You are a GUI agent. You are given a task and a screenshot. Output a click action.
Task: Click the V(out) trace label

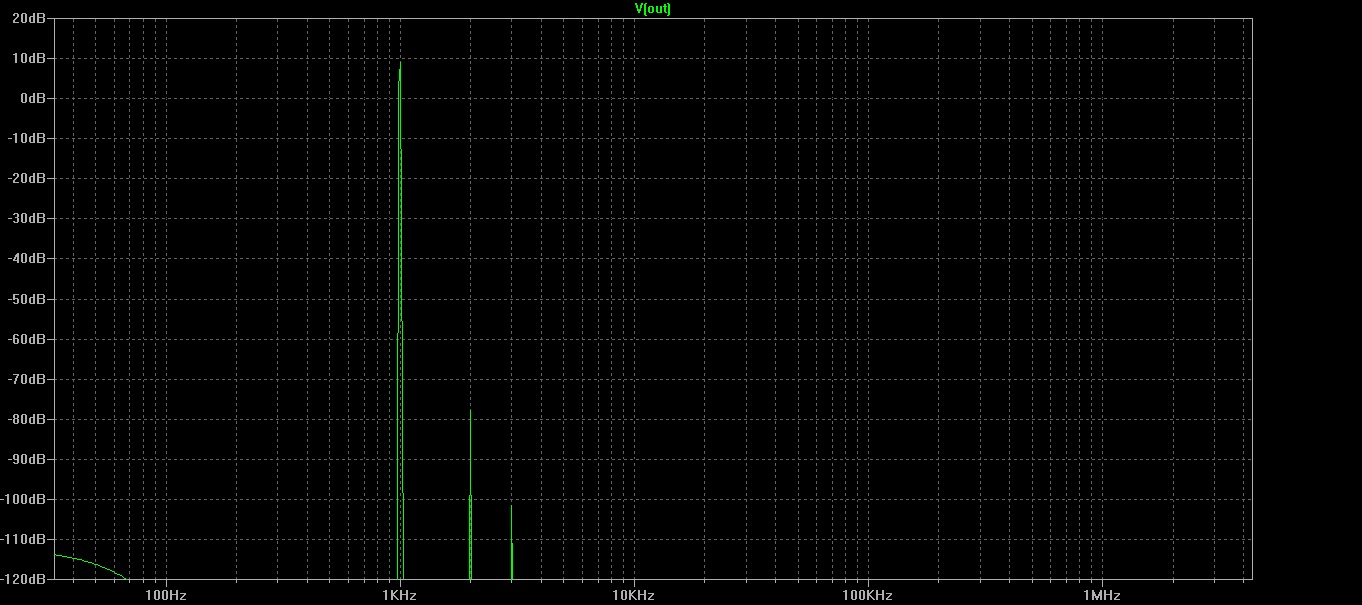[653, 8]
